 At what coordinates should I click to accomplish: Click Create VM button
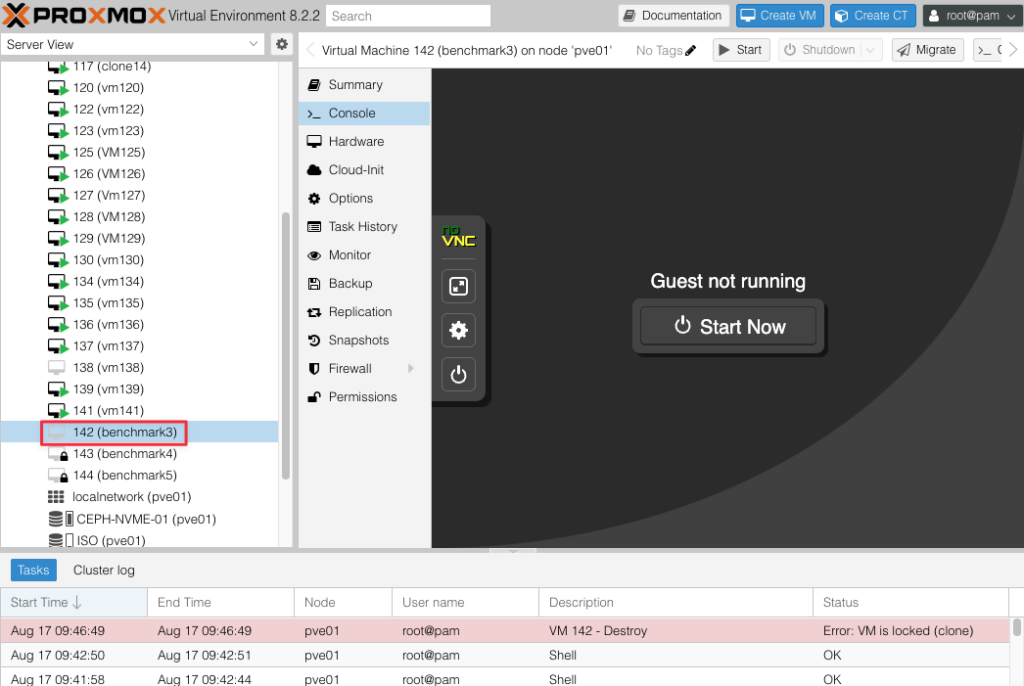pyautogui.click(x=780, y=16)
